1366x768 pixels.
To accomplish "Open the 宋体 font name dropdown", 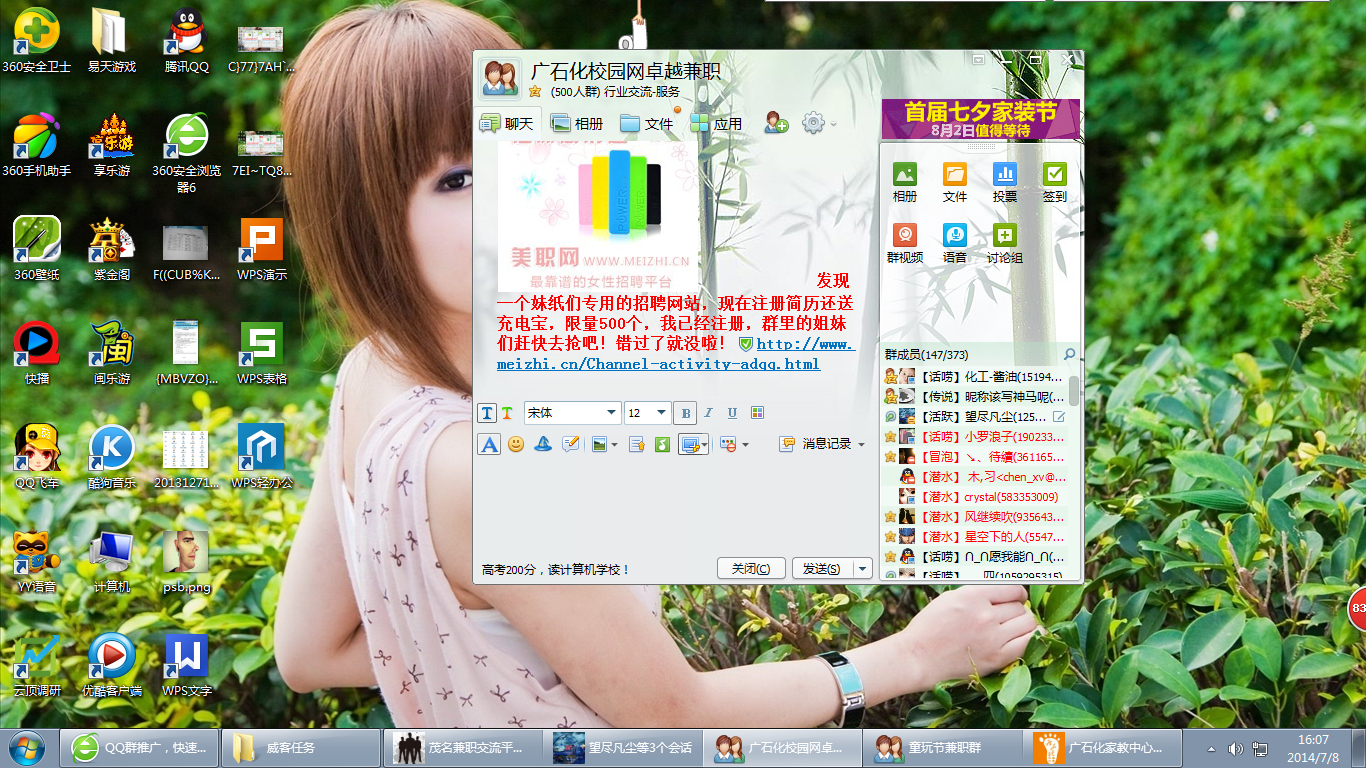I will coord(572,413).
